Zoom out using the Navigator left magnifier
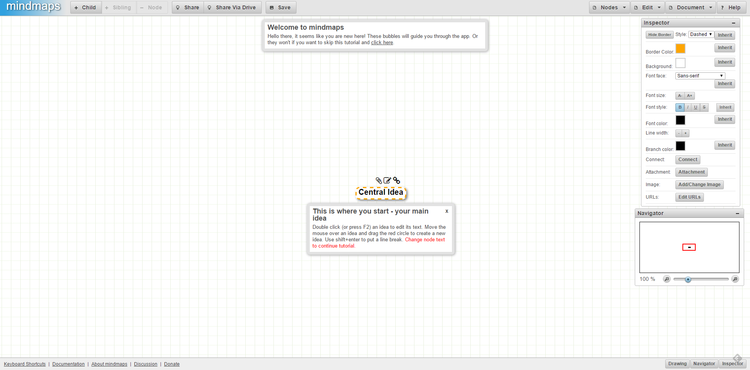 pyautogui.click(x=666, y=279)
